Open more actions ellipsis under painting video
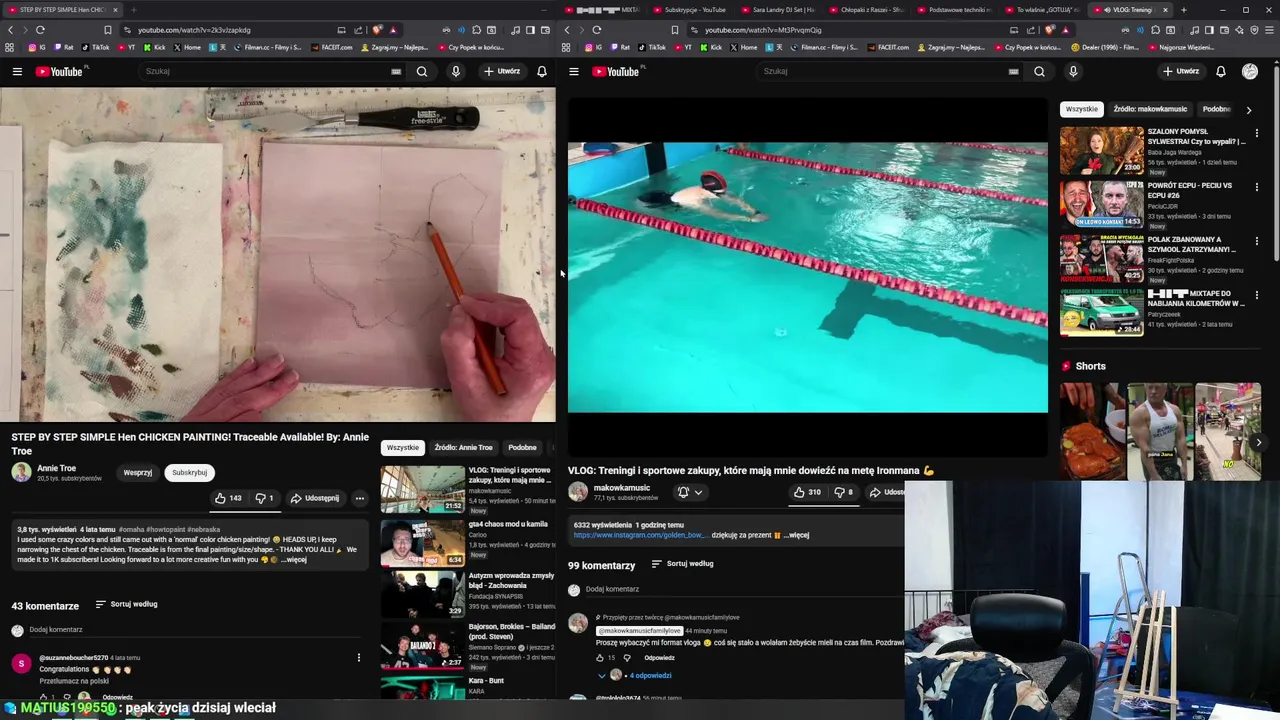1280x720 pixels. 360,498
